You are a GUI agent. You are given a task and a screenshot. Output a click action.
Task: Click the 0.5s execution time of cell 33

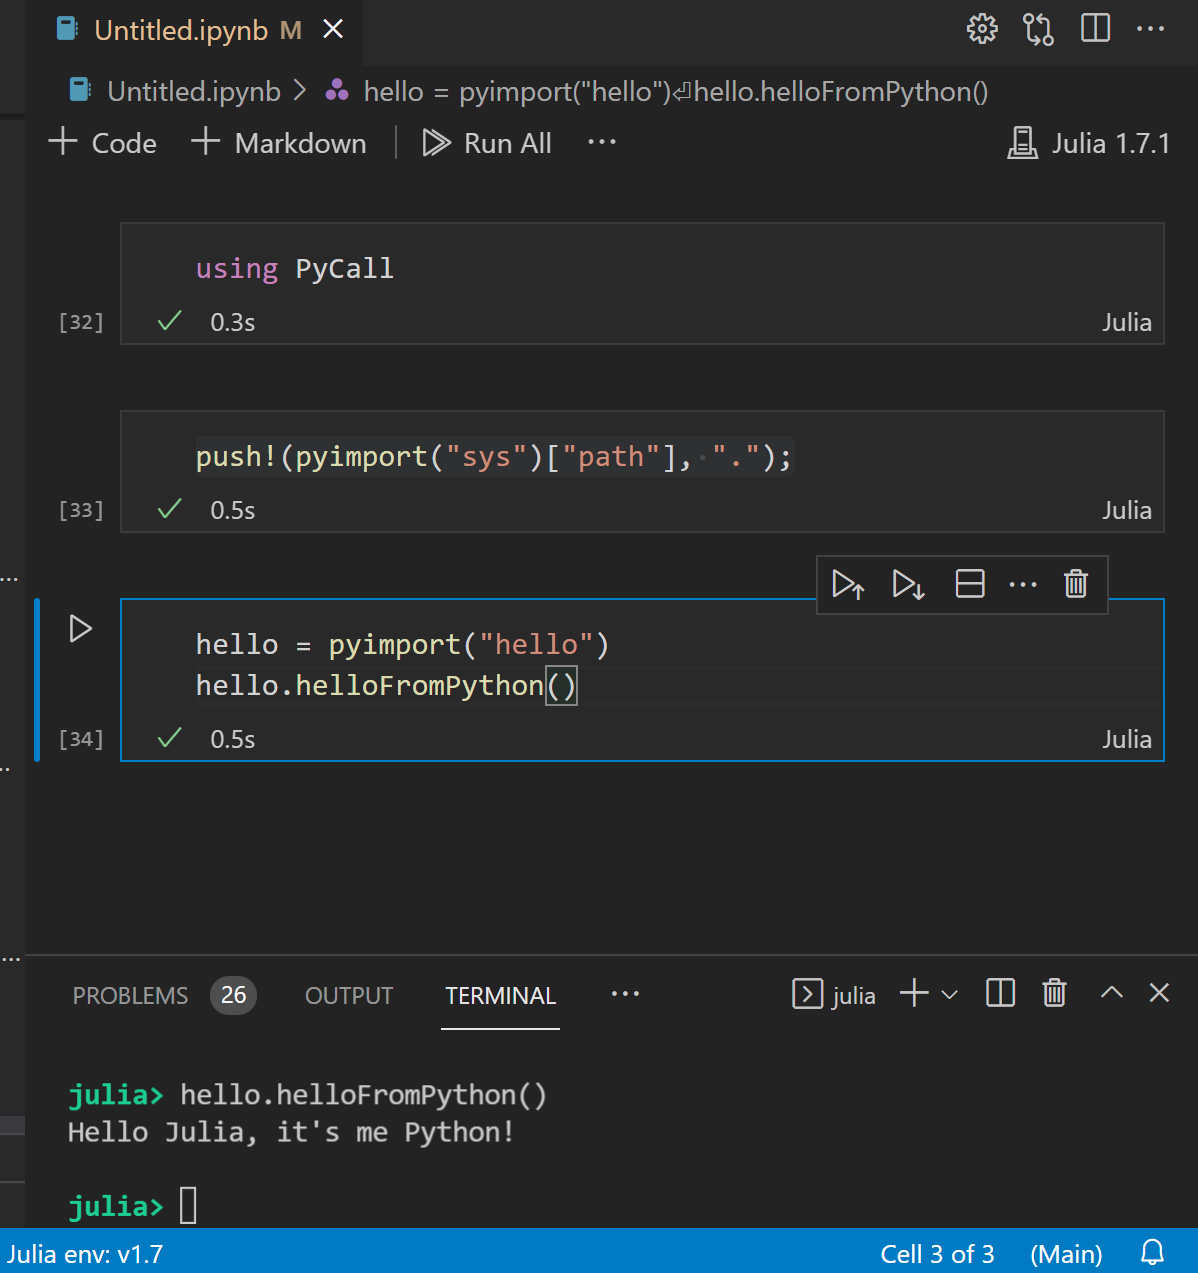pos(232,510)
